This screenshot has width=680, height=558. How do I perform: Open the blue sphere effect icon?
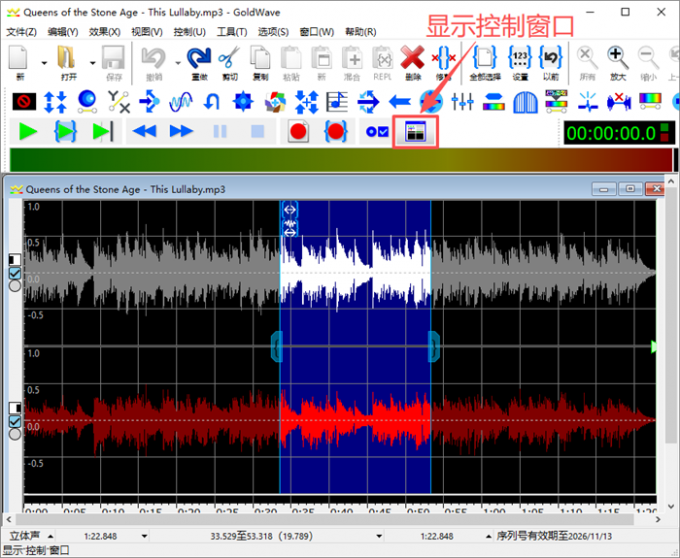click(x=87, y=102)
